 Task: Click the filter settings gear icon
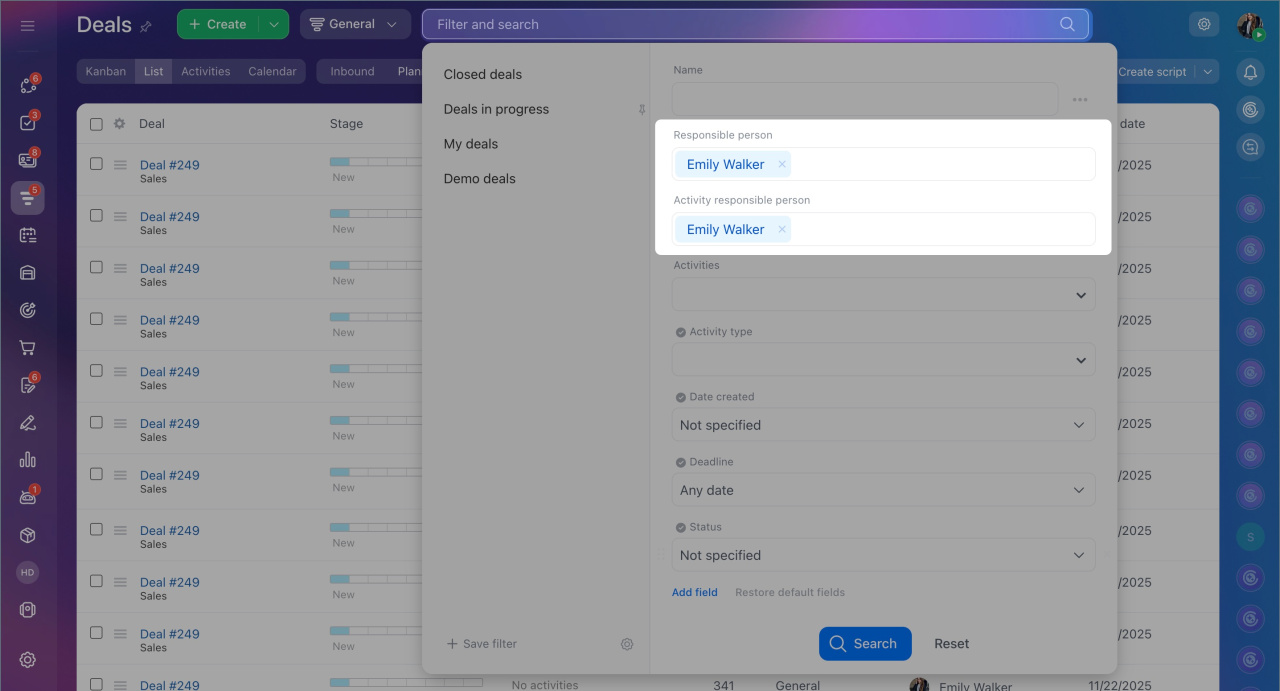point(627,644)
